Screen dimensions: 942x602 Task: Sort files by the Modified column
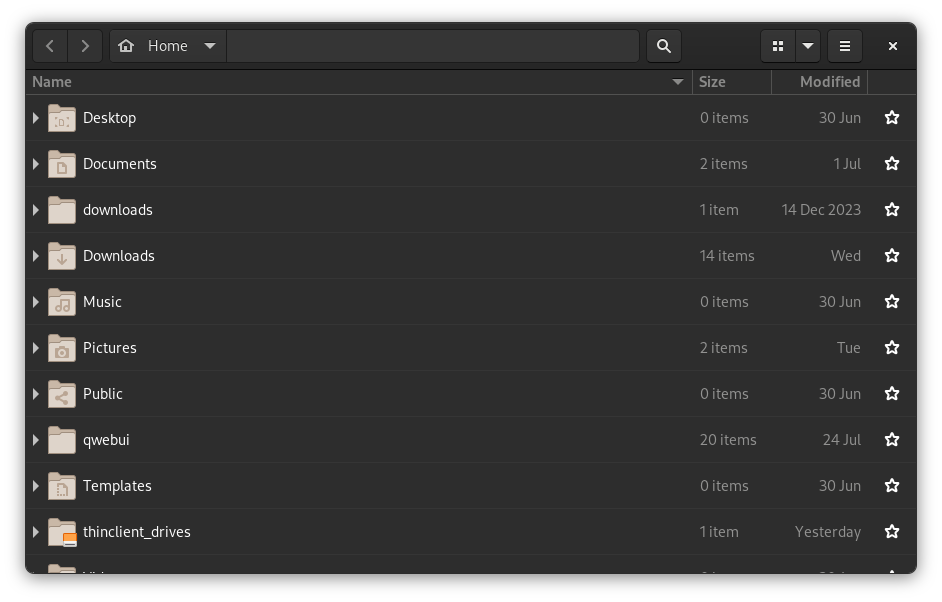(831, 81)
